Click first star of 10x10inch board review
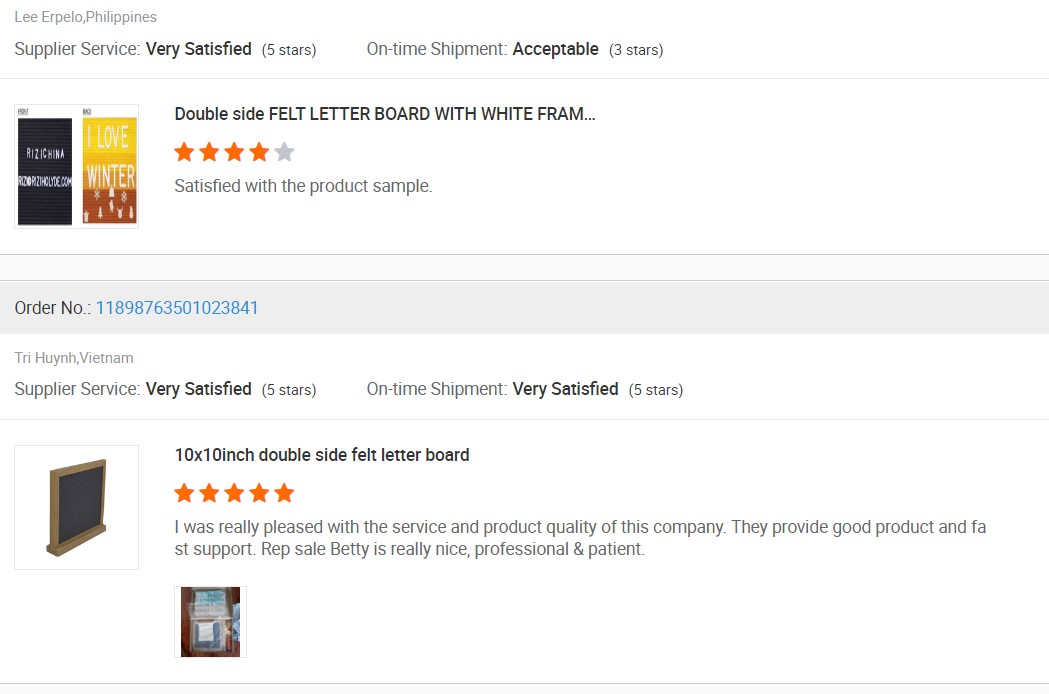 (185, 493)
